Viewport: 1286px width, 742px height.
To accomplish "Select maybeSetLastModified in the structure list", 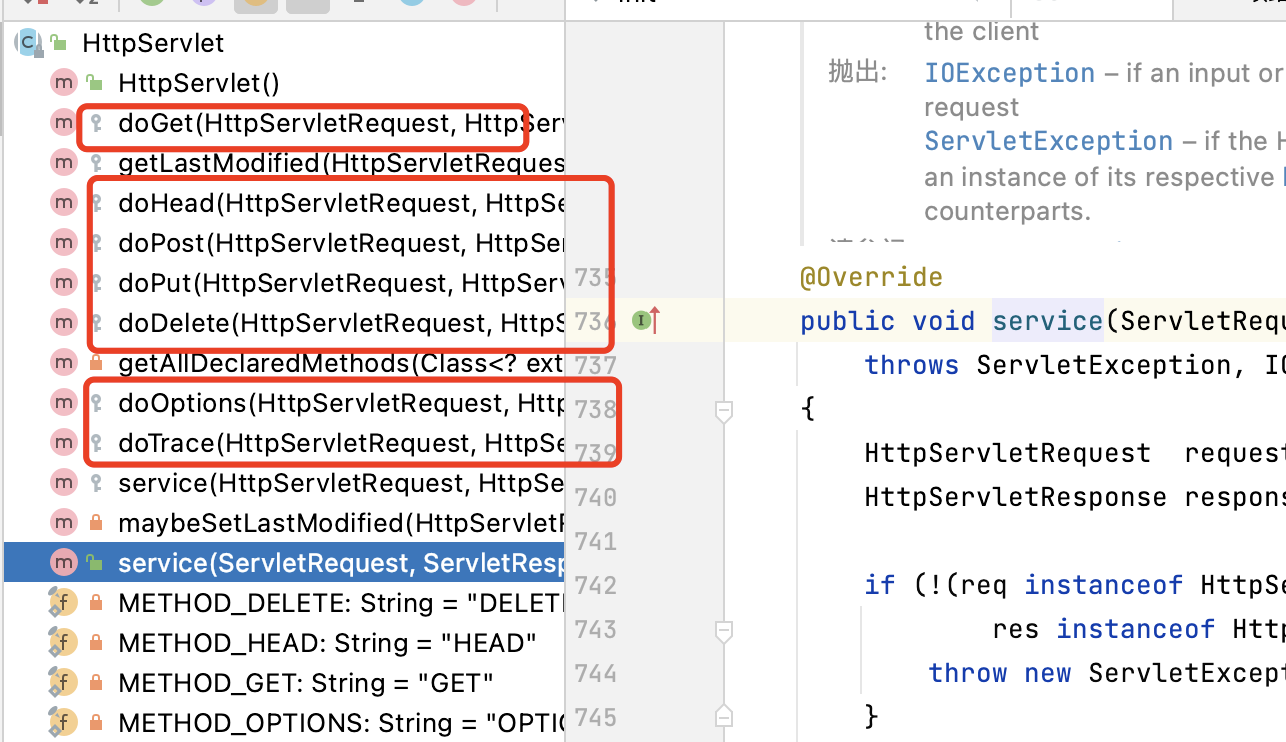I will point(340,523).
